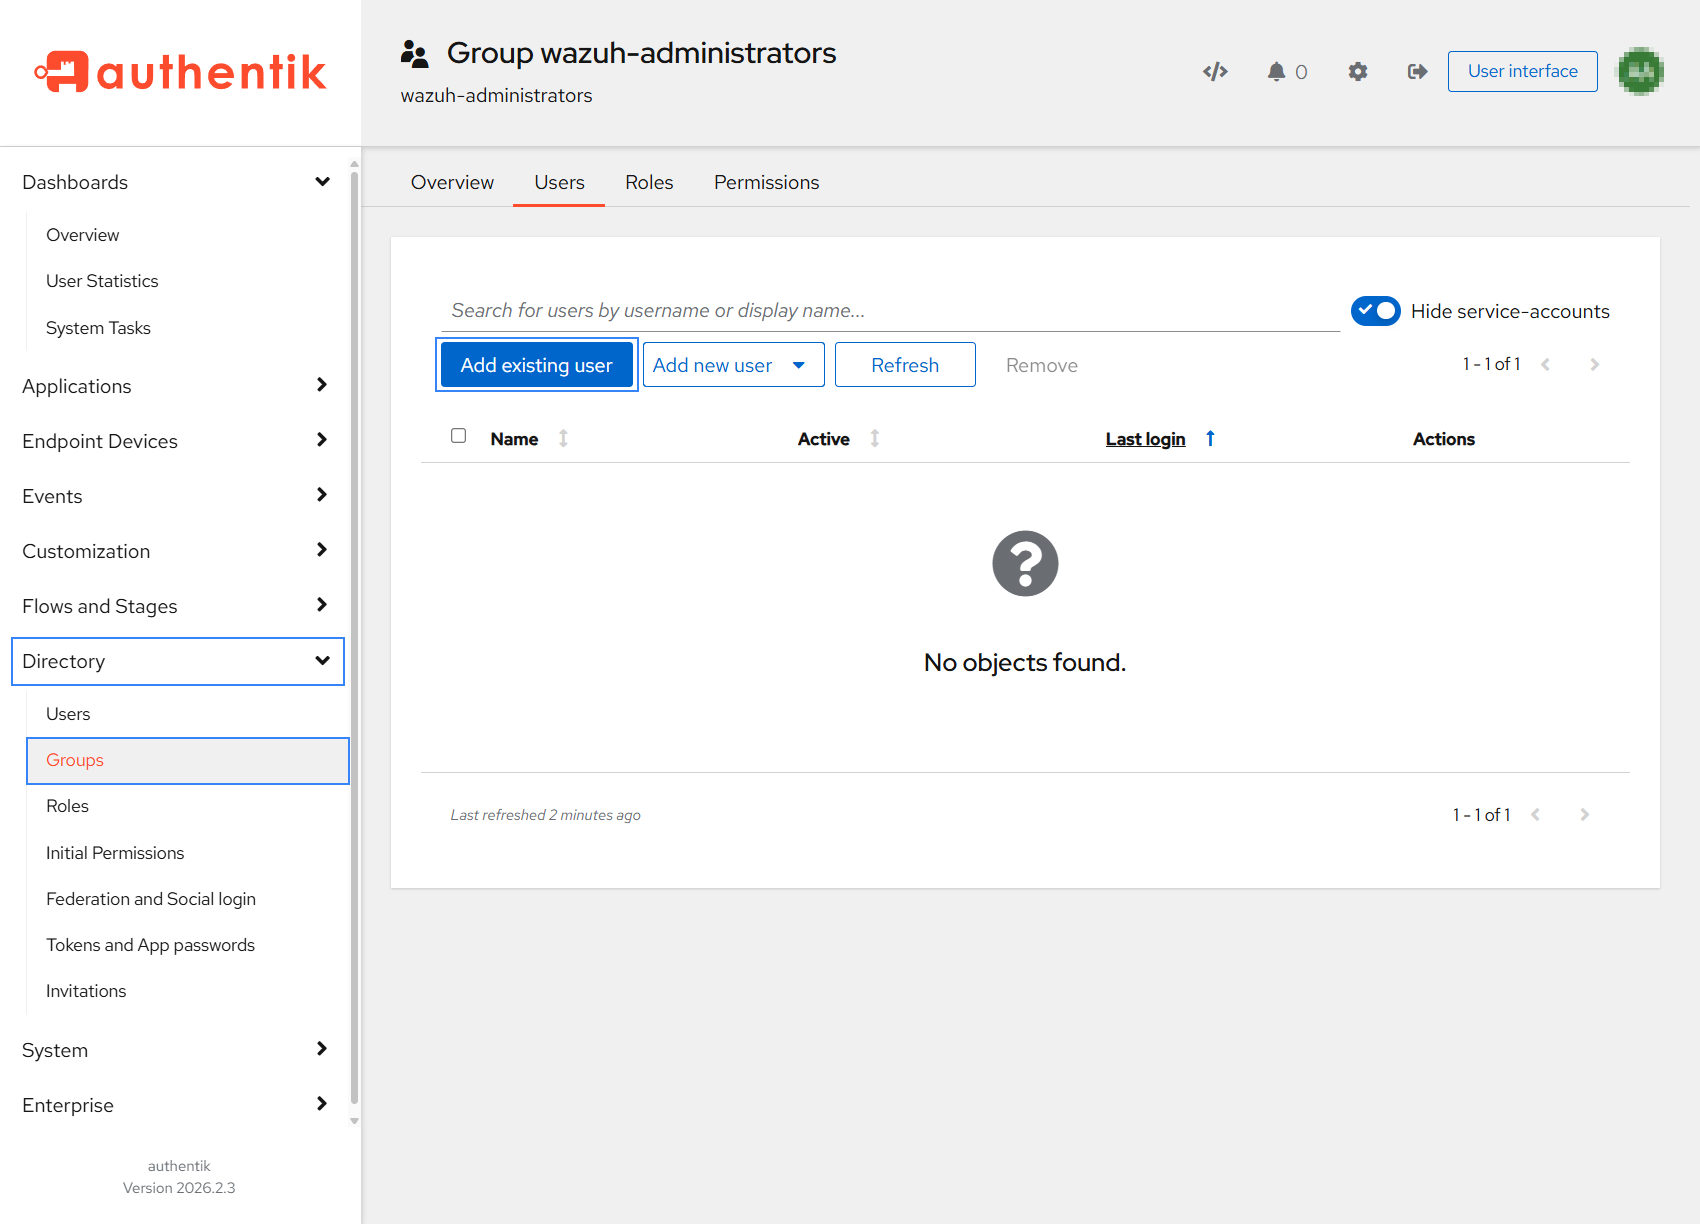Collapse the Directory section
This screenshot has height=1224, width=1700.
(x=178, y=661)
